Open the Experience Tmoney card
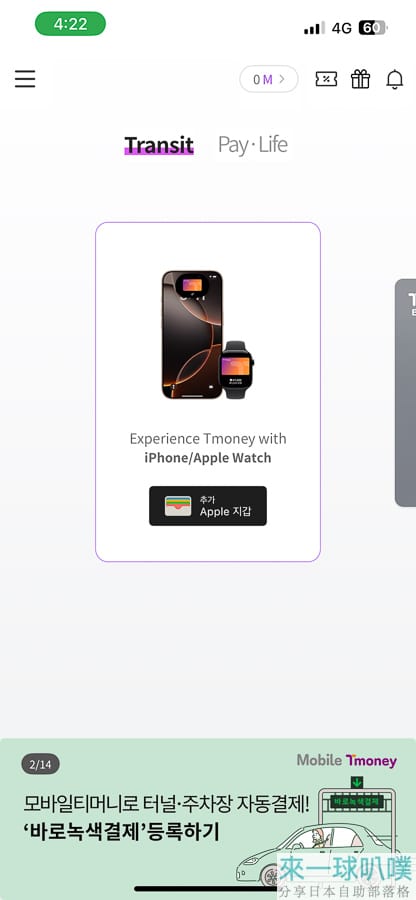 [x=208, y=392]
